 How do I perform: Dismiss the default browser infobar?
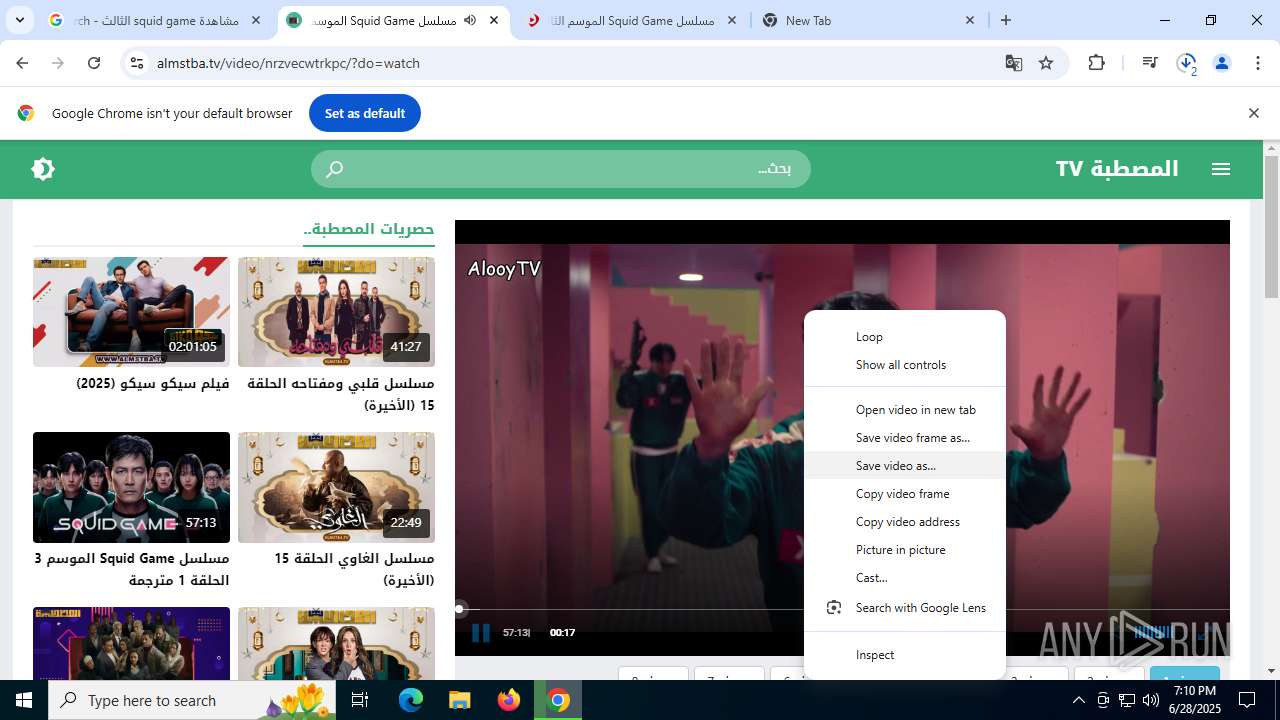1253,113
